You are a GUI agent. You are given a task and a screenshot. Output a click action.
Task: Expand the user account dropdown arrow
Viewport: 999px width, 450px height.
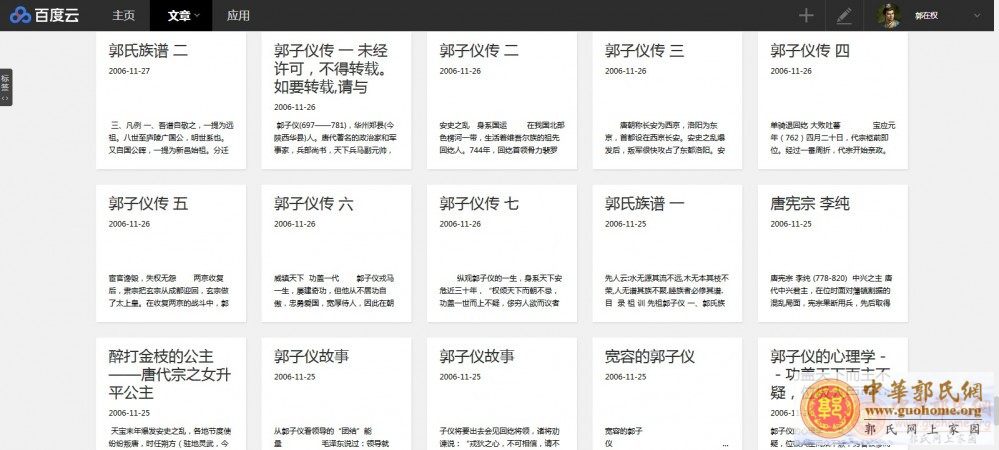tap(977, 15)
